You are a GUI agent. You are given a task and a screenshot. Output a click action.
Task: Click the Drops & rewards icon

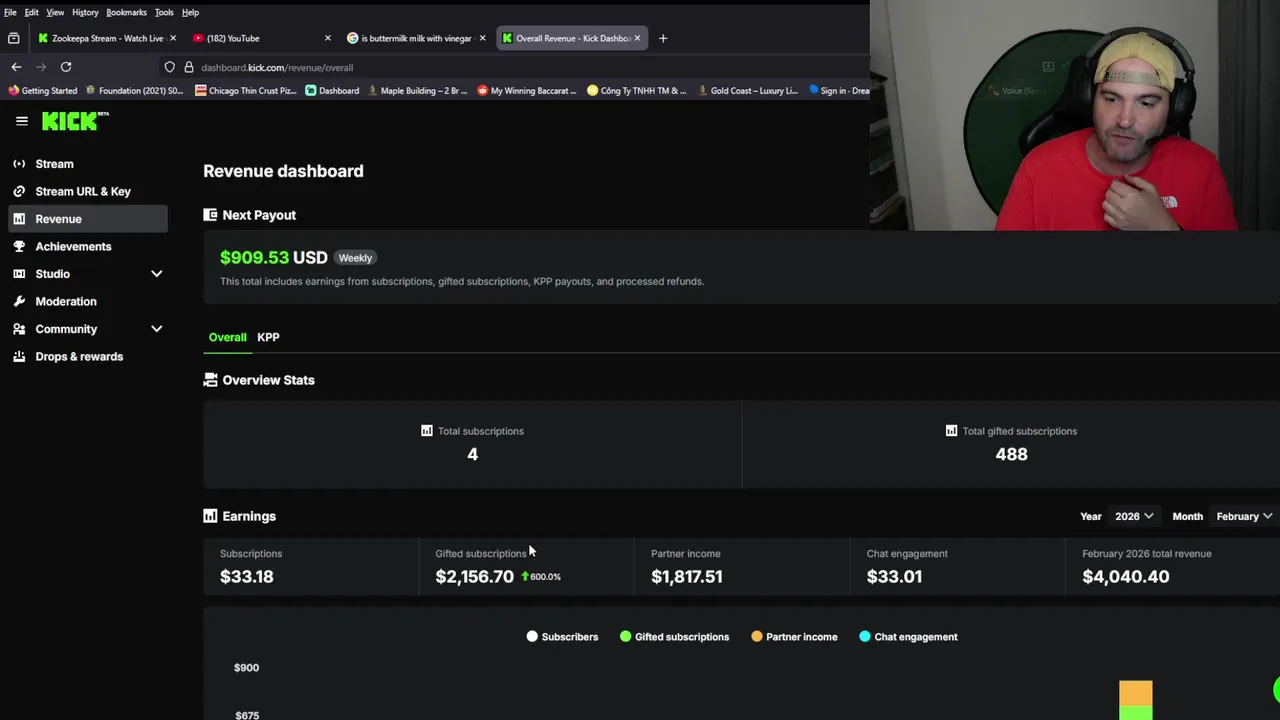[19, 356]
